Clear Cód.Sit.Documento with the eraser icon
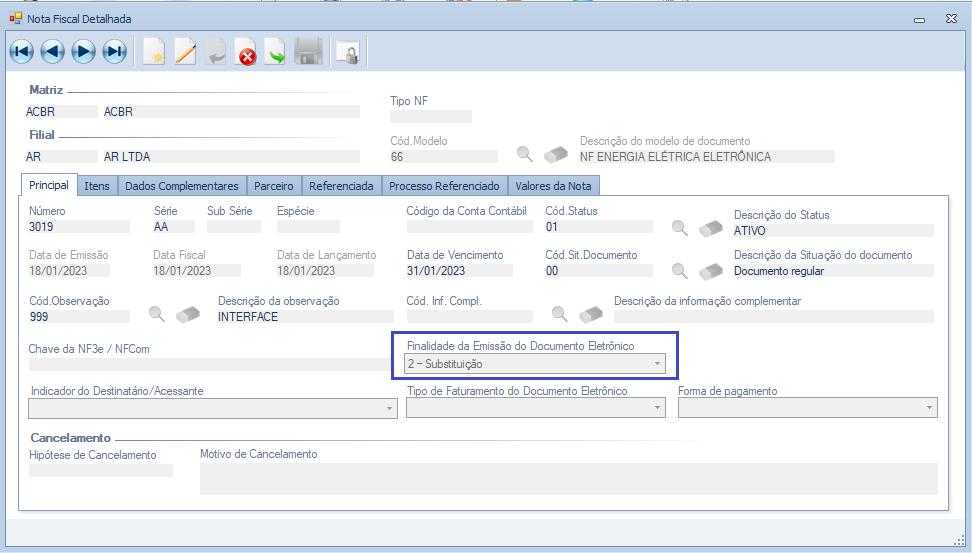The image size is (972, 553). click(711, 271)
